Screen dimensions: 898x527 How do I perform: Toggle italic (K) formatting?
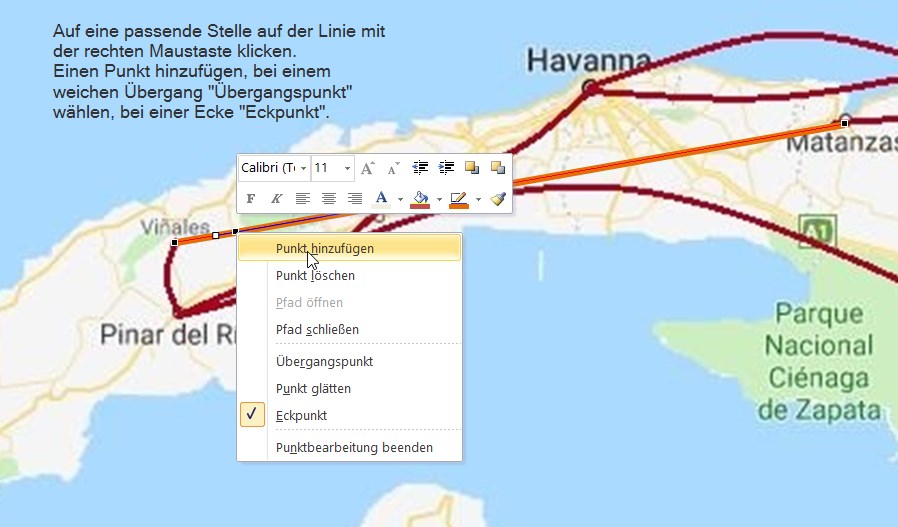pyautogui.click(x=277, y=199)
